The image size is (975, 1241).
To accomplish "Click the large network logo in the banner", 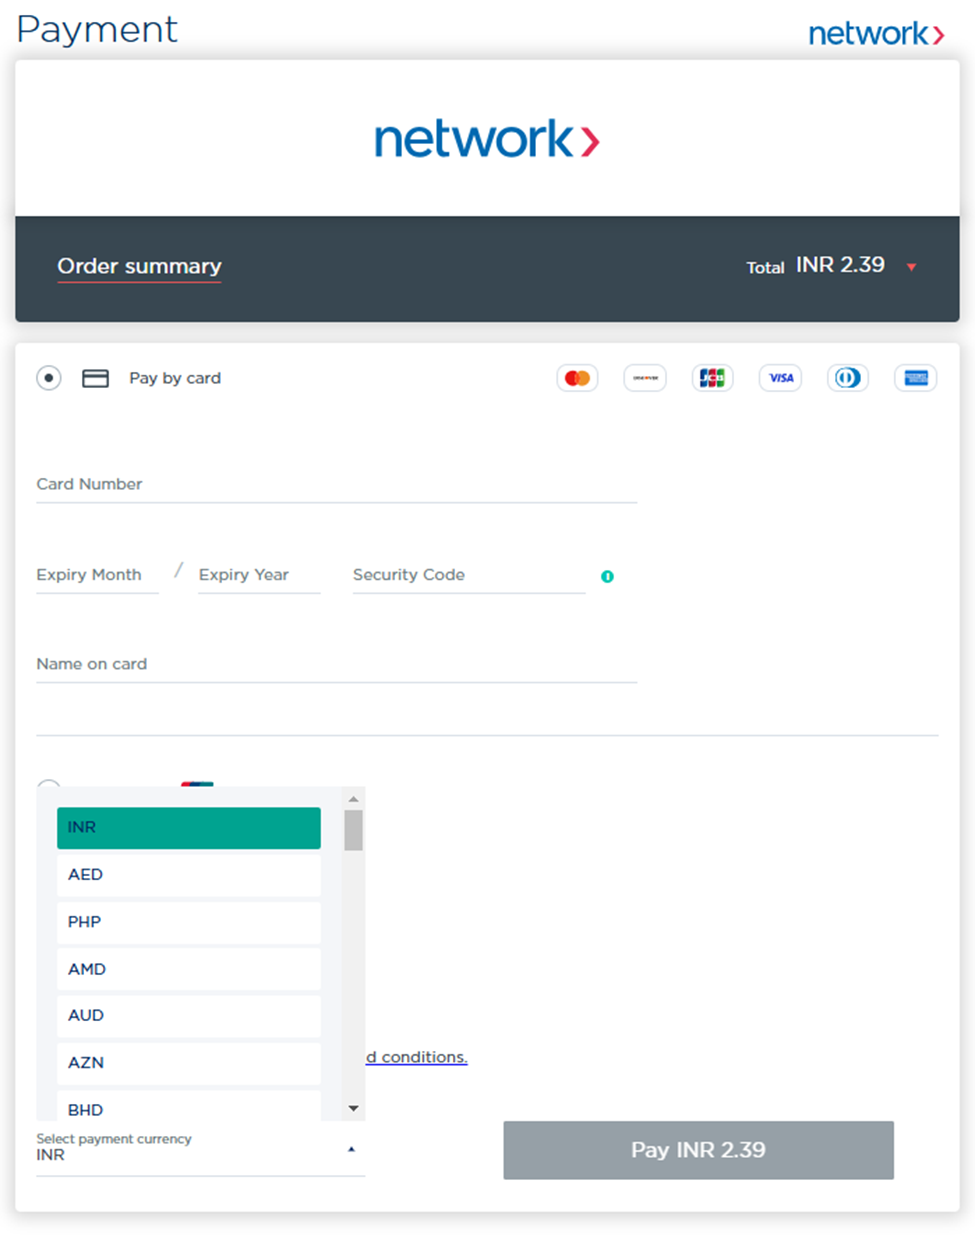I will [487, 139].
